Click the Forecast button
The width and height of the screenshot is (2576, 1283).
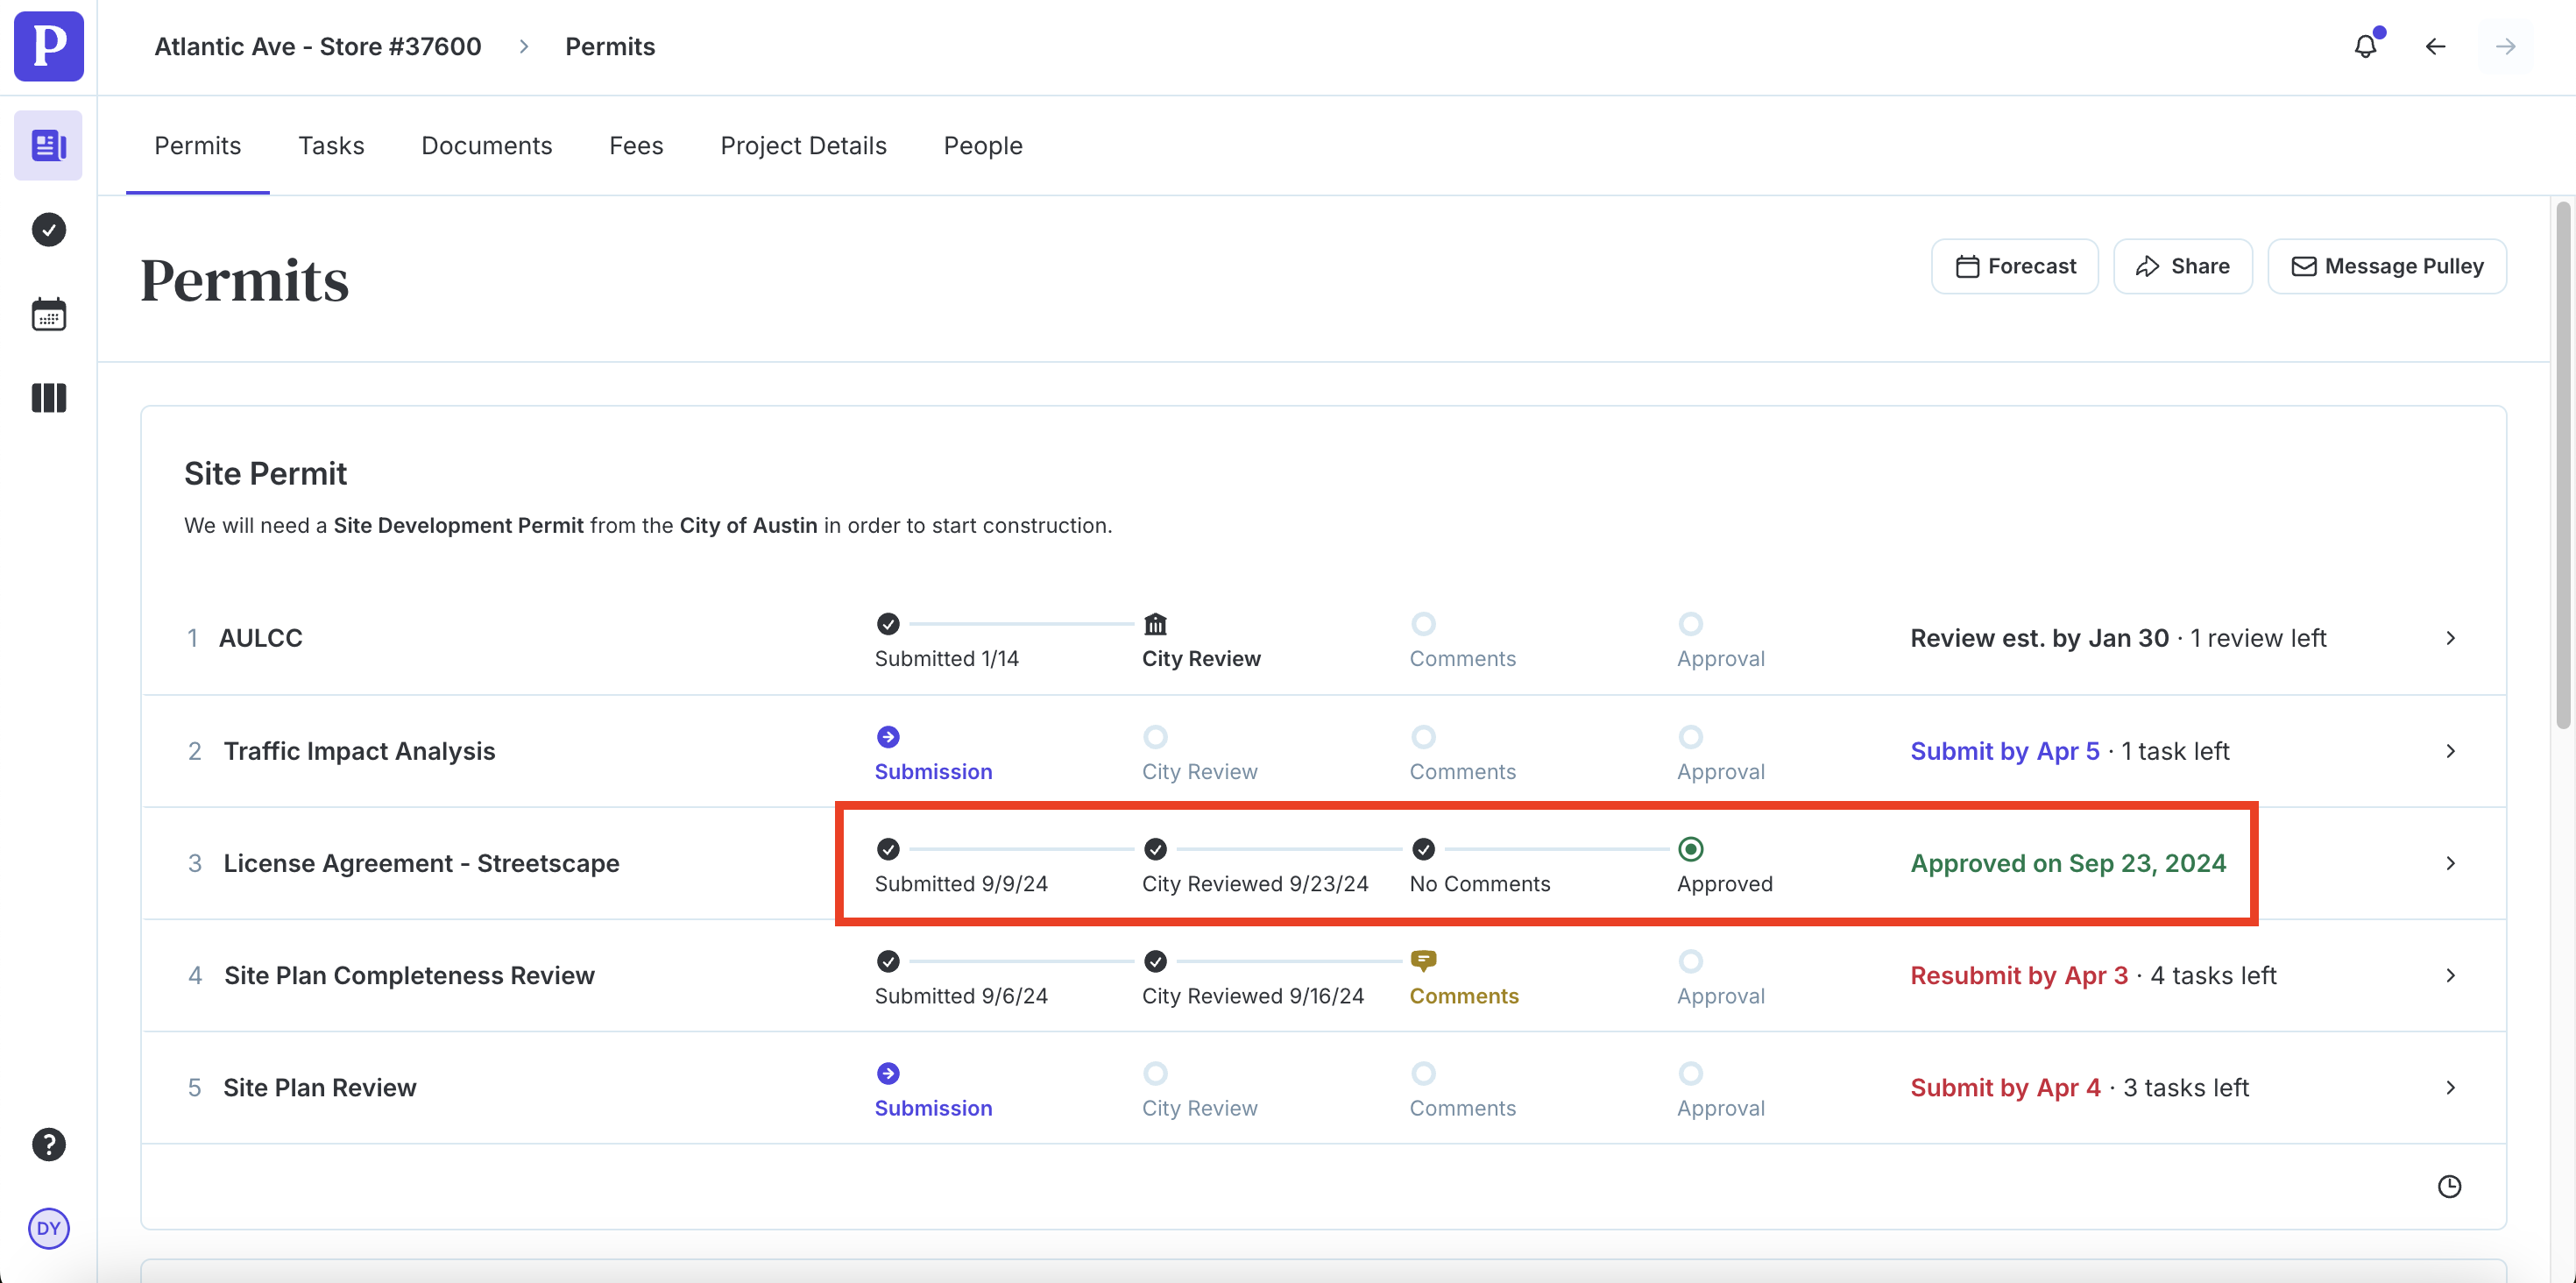(2015, 266)
